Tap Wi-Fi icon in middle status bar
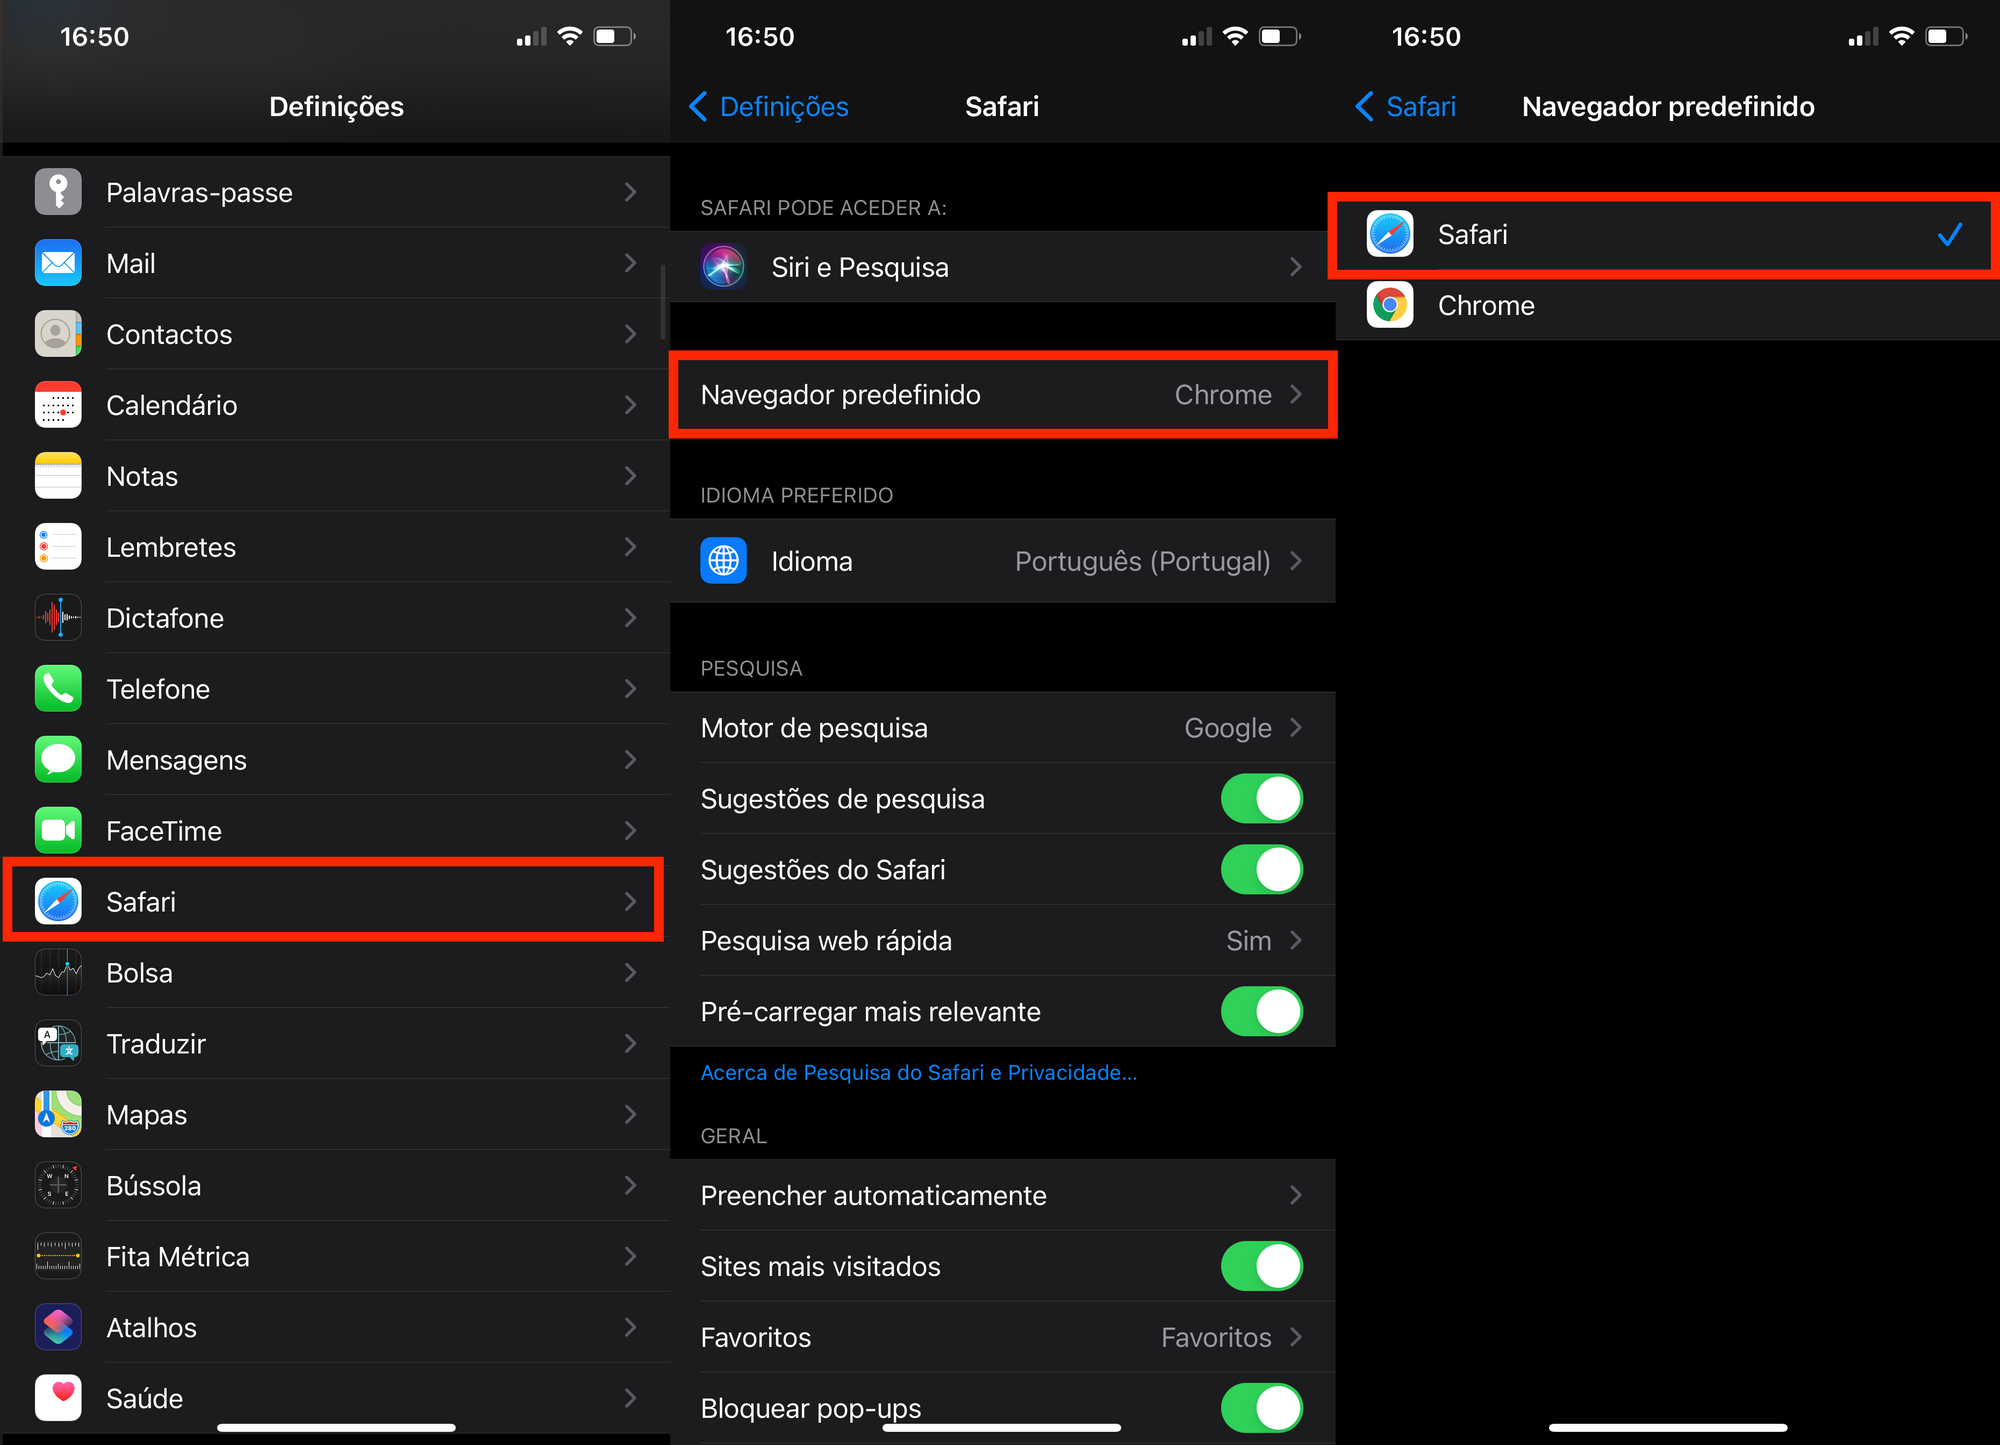Image resolution: width=2000 pixels, height=1445 pixels. point(1236,37)
